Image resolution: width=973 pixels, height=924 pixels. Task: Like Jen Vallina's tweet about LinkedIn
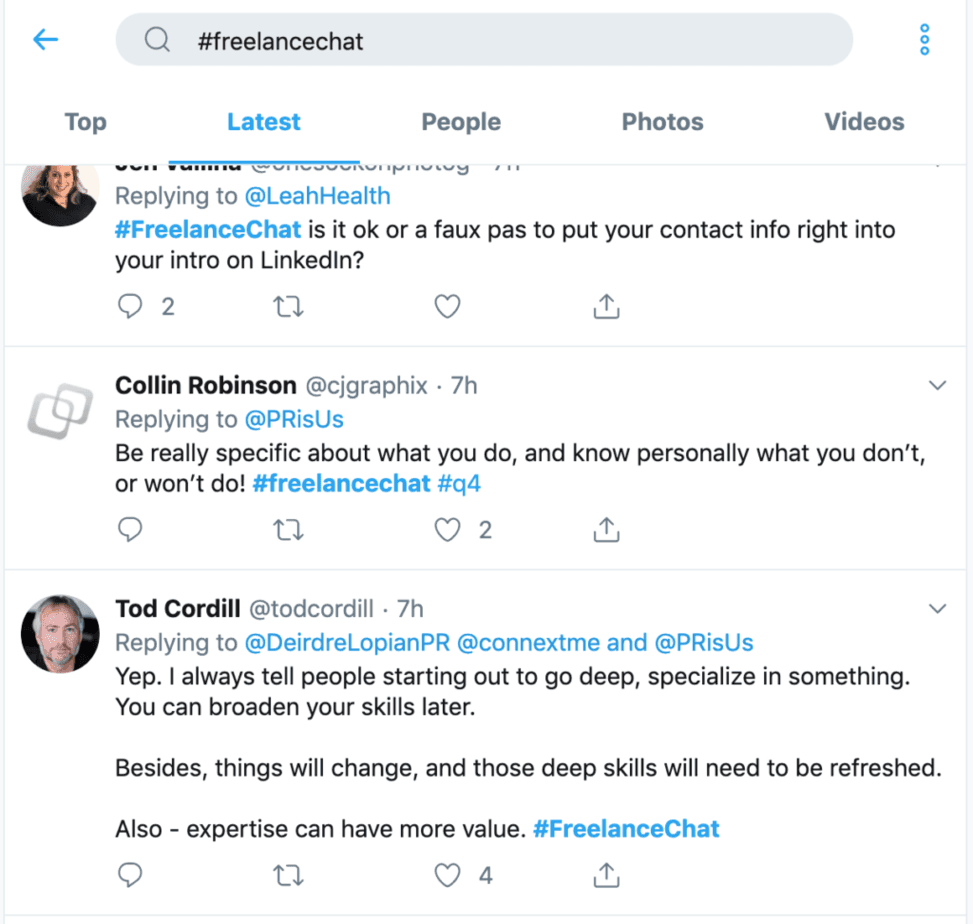click(x=447, y=307)
